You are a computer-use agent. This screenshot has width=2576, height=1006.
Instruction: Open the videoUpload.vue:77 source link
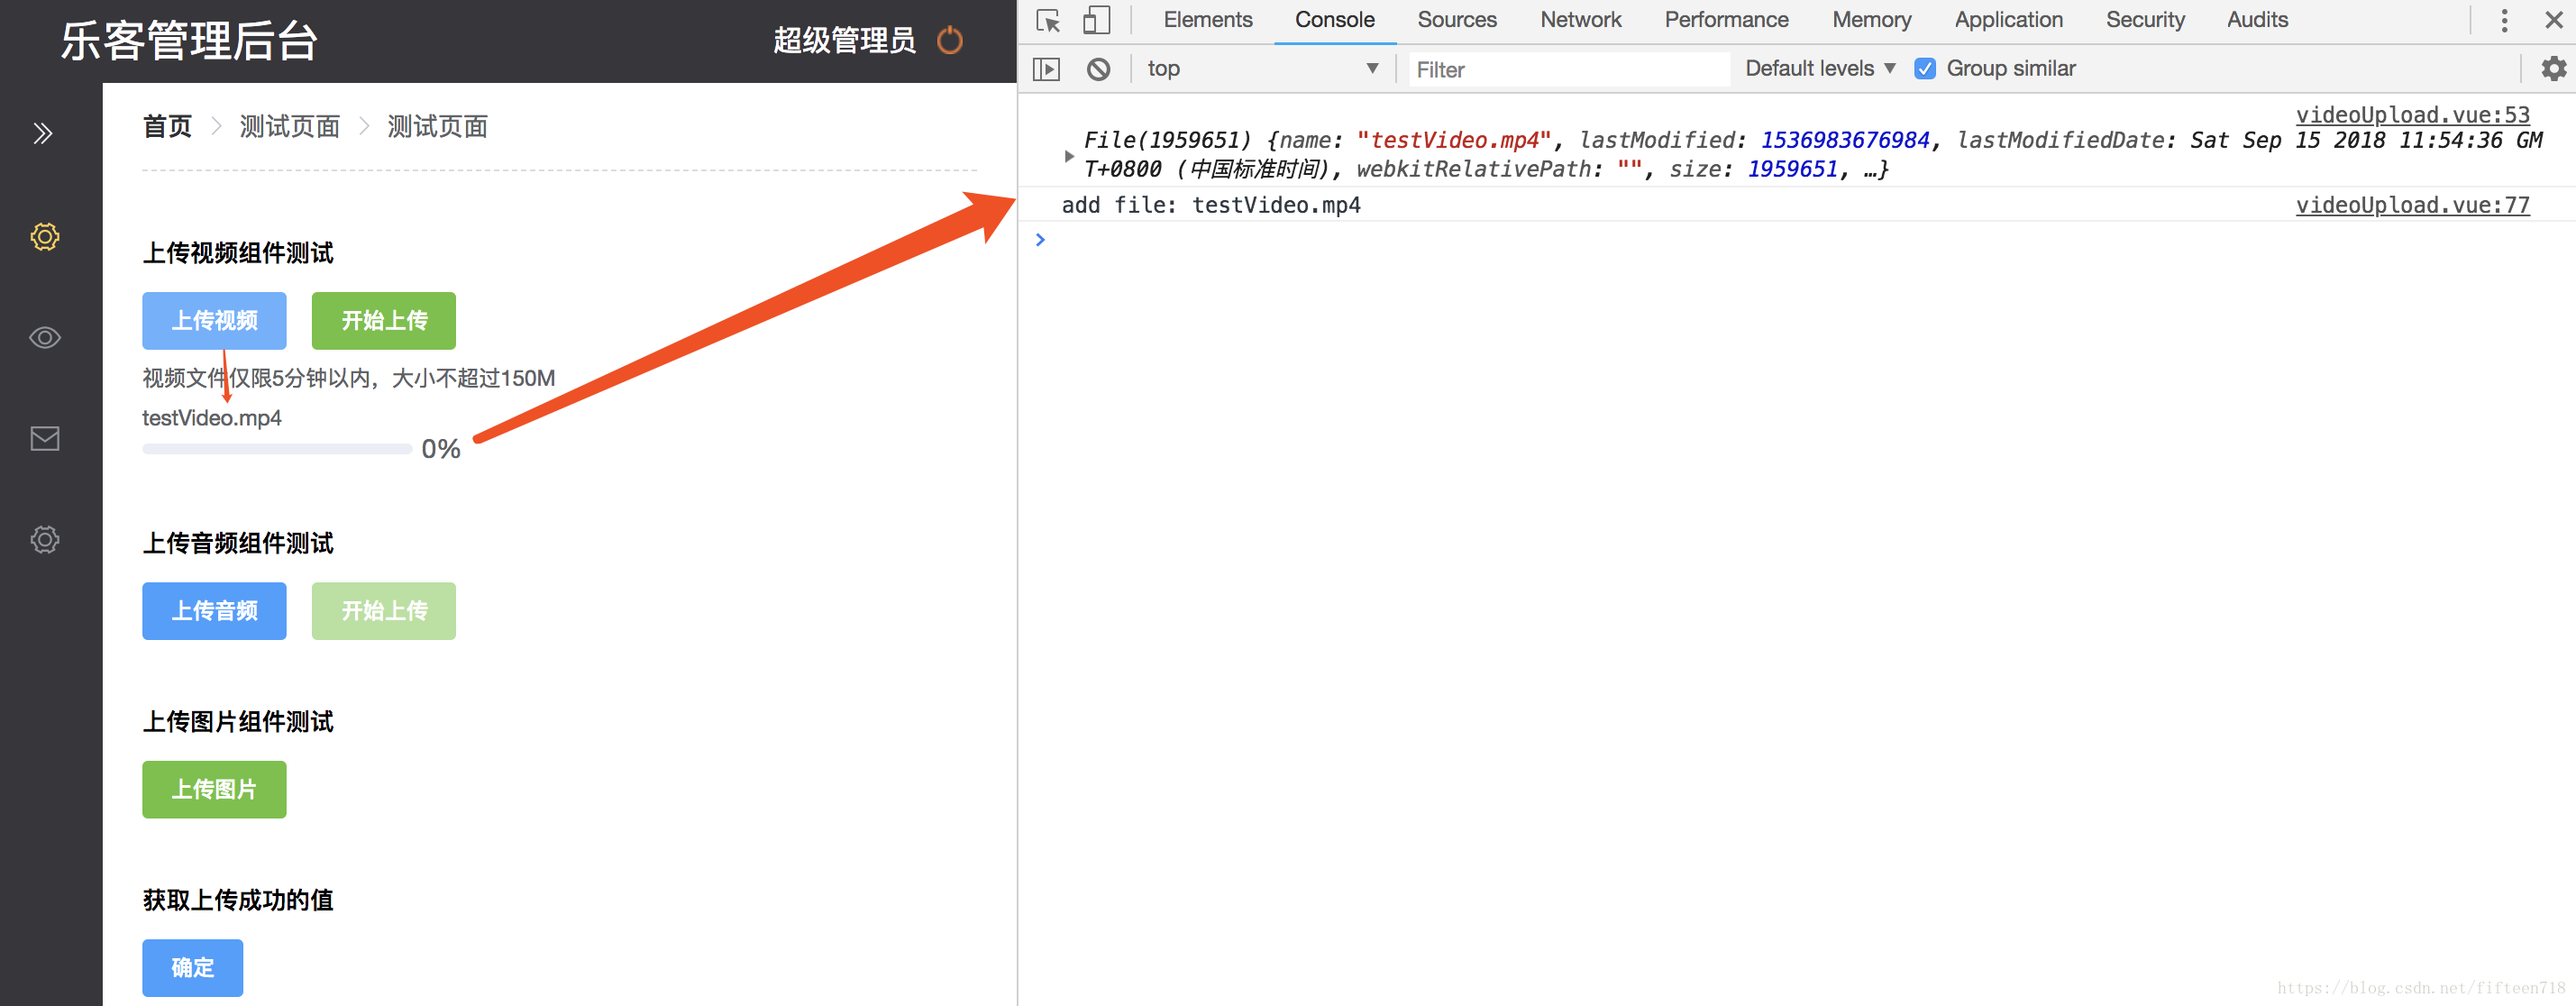pyautogui.click(x=2411, y=205)
